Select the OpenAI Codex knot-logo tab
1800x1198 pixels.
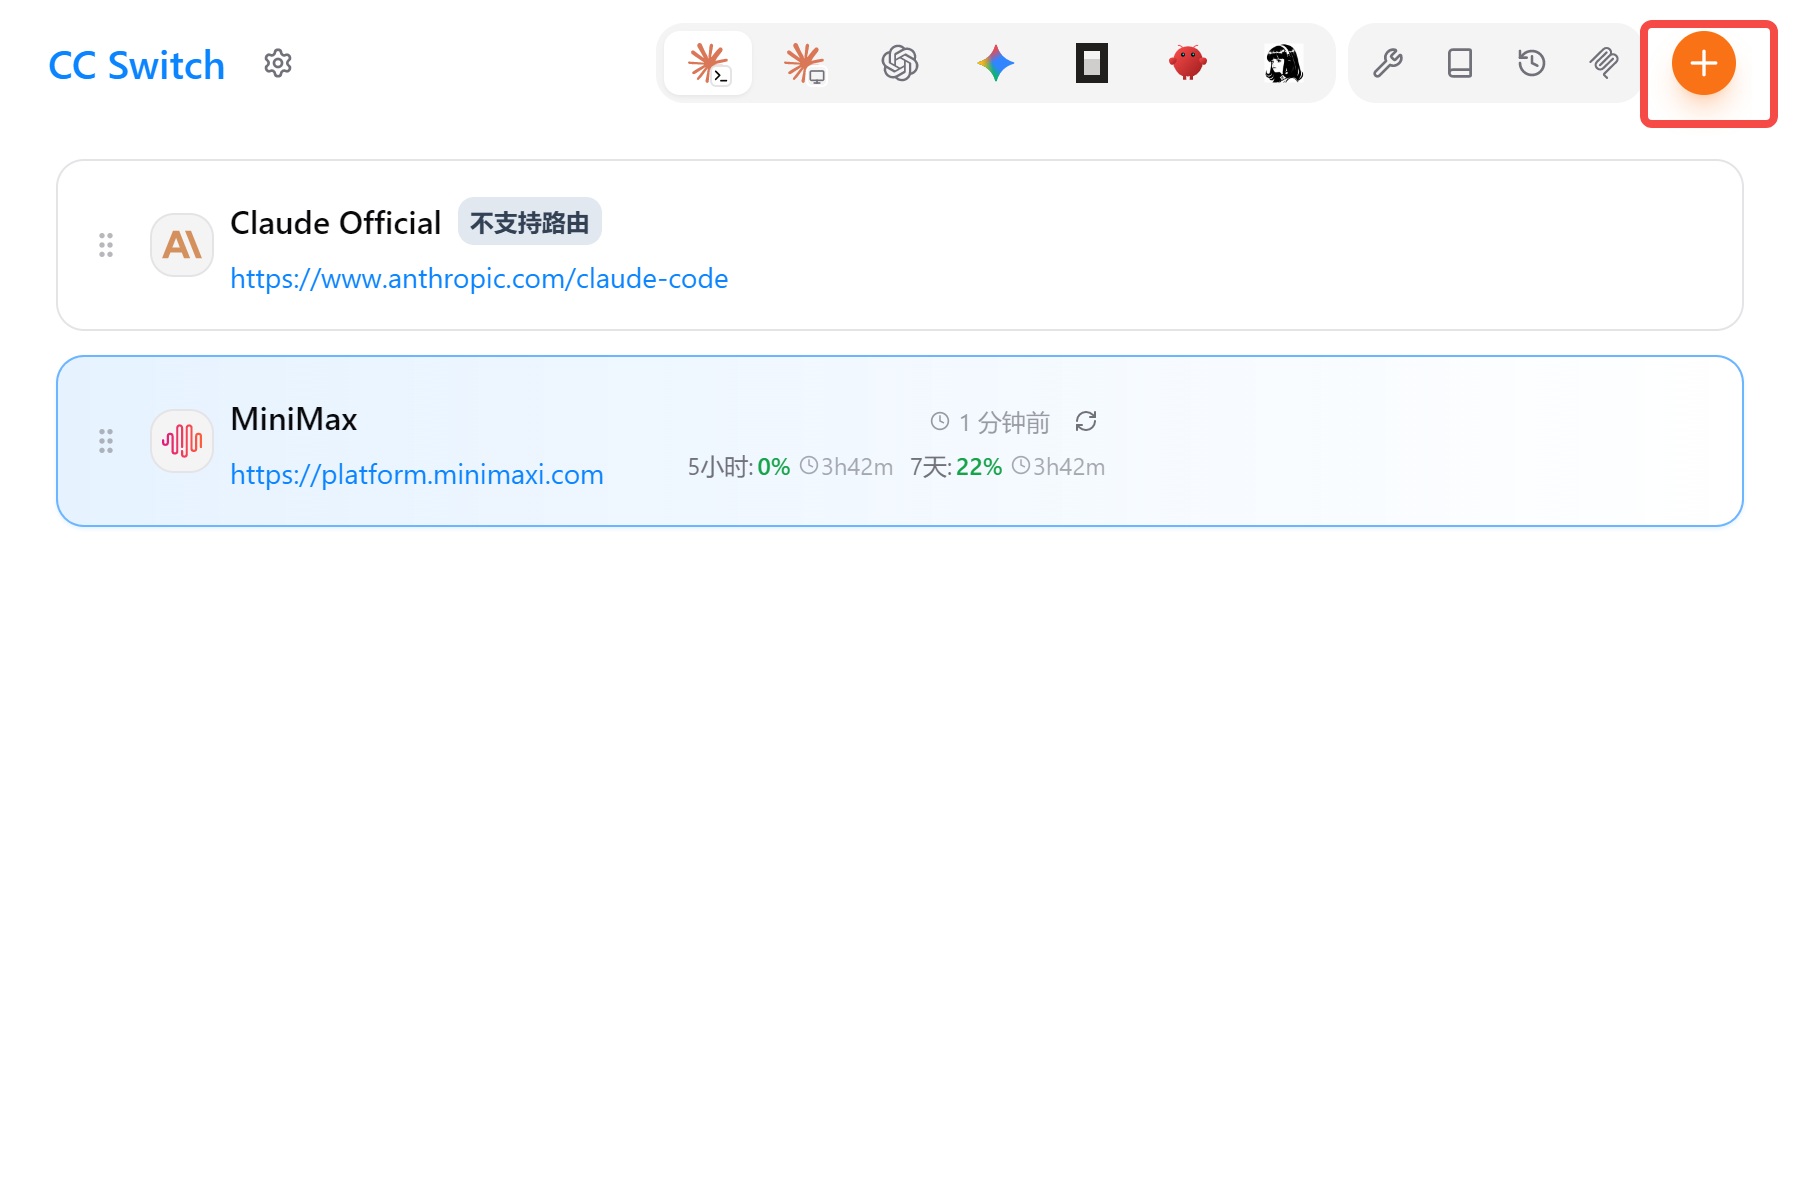900,64
